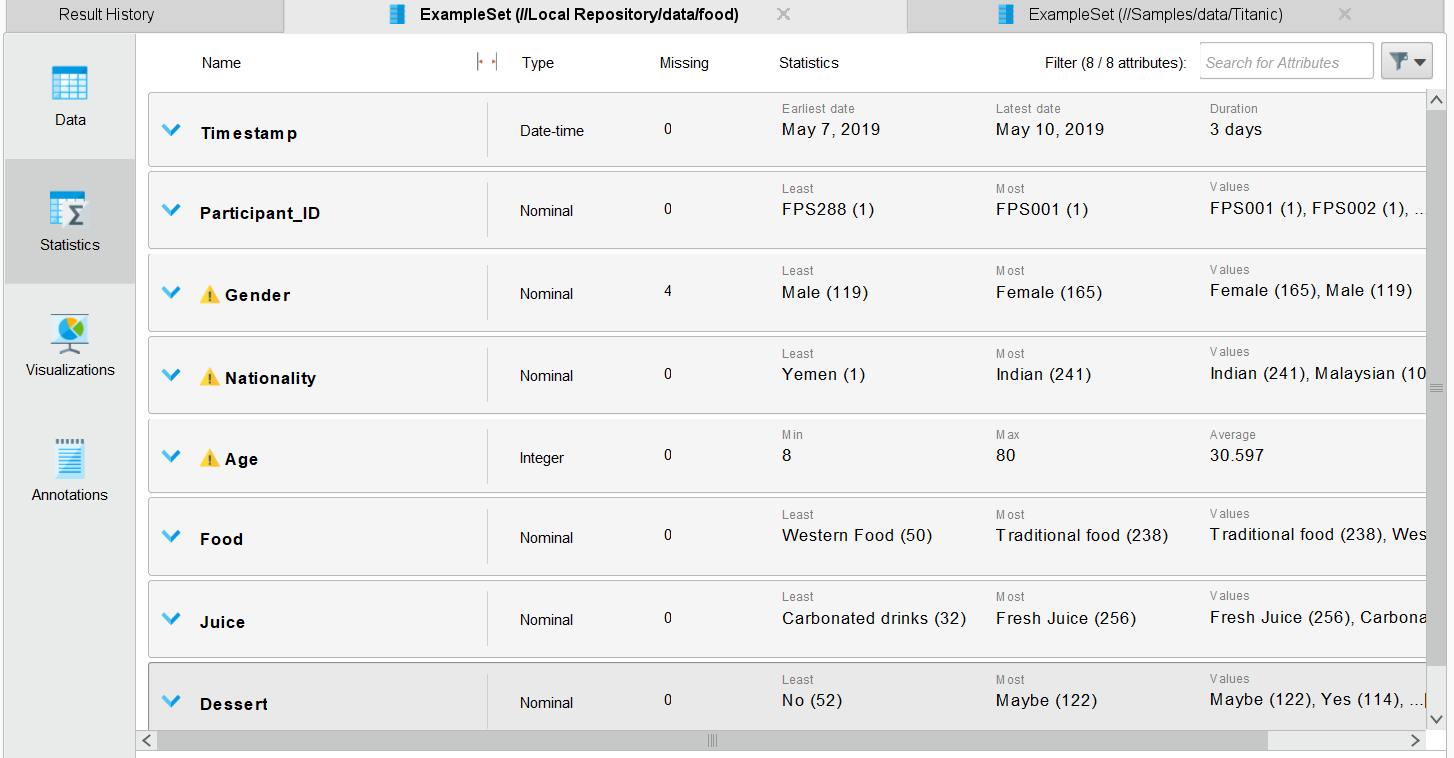This screenshot has width=1454, height=758.
Task: Open the attribute filter funnel dropdown
Action: click(x=1406, y=61)
